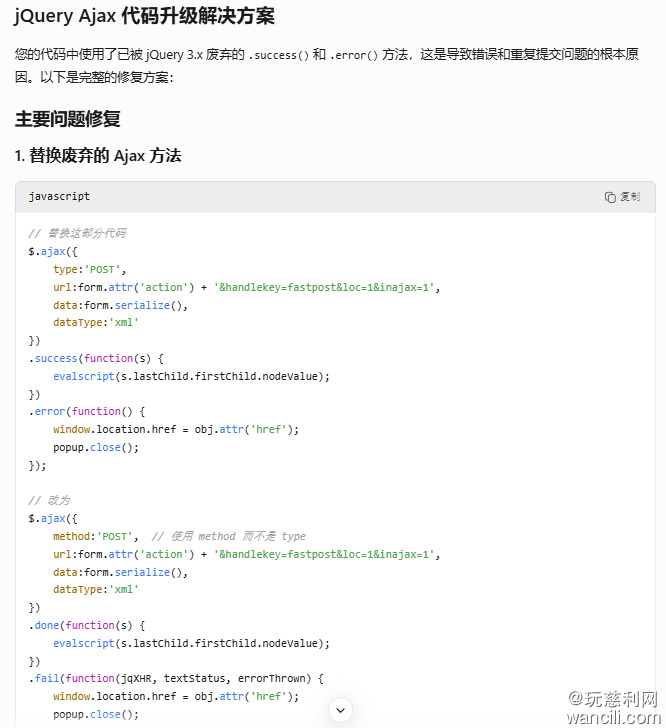Image resolution: width=666 pixels, height=728 pixels.
Task: Click the first 'popup.close();' line
Action: (x=96, y=448)
